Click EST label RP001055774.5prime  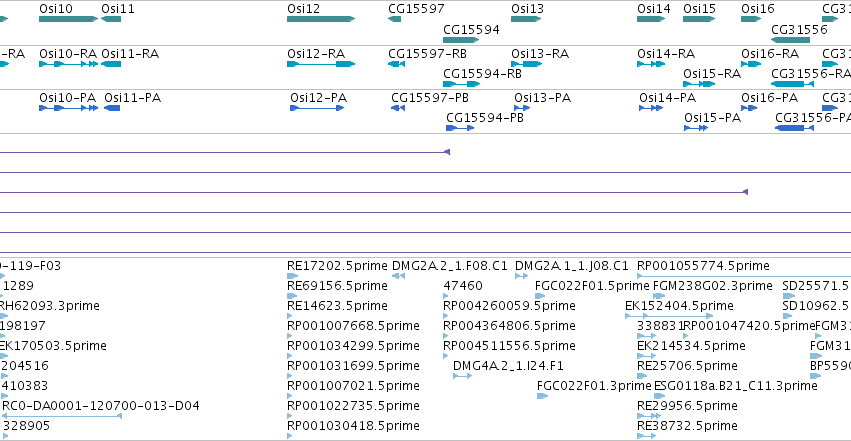703,266
